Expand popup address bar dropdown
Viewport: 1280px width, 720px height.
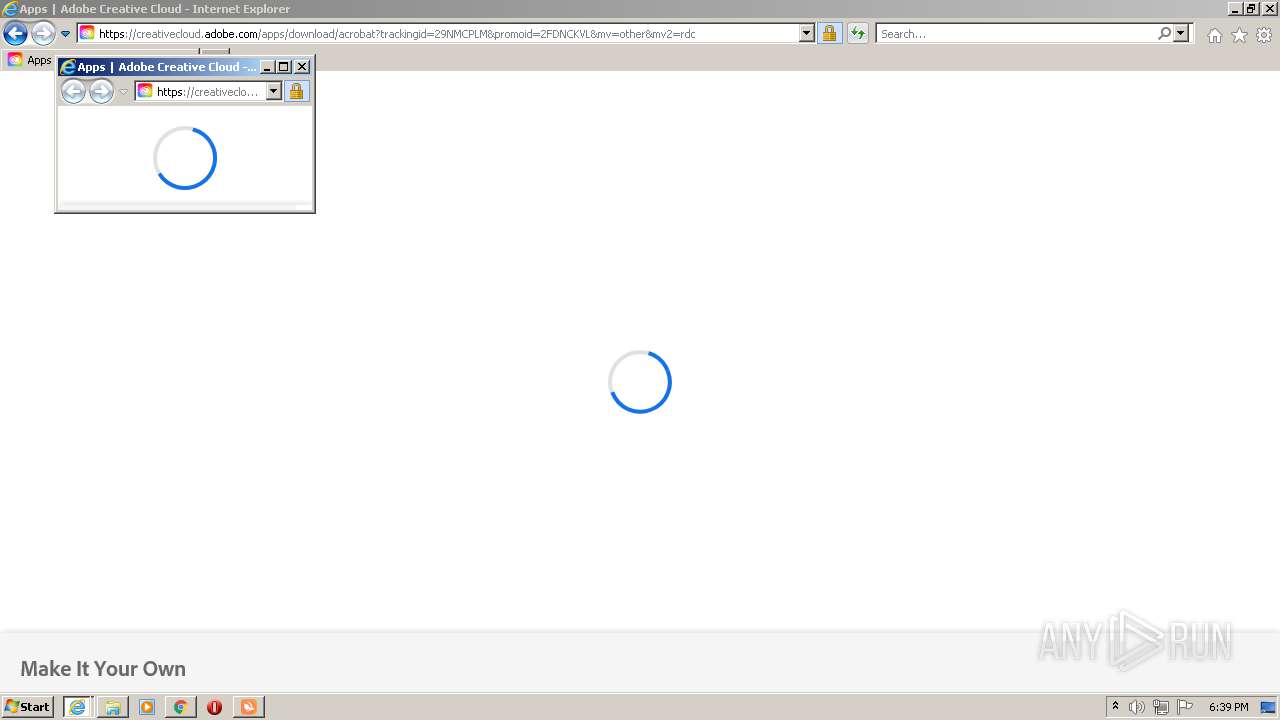click(273, 91)
